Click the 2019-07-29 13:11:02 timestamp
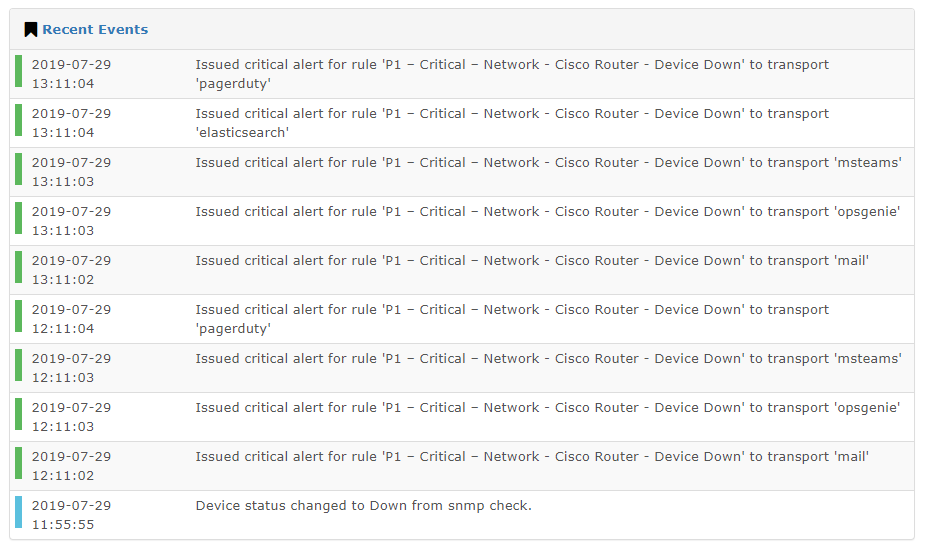Image resolution: width=934 pixels, height=543 pixels. coord(71,270)
